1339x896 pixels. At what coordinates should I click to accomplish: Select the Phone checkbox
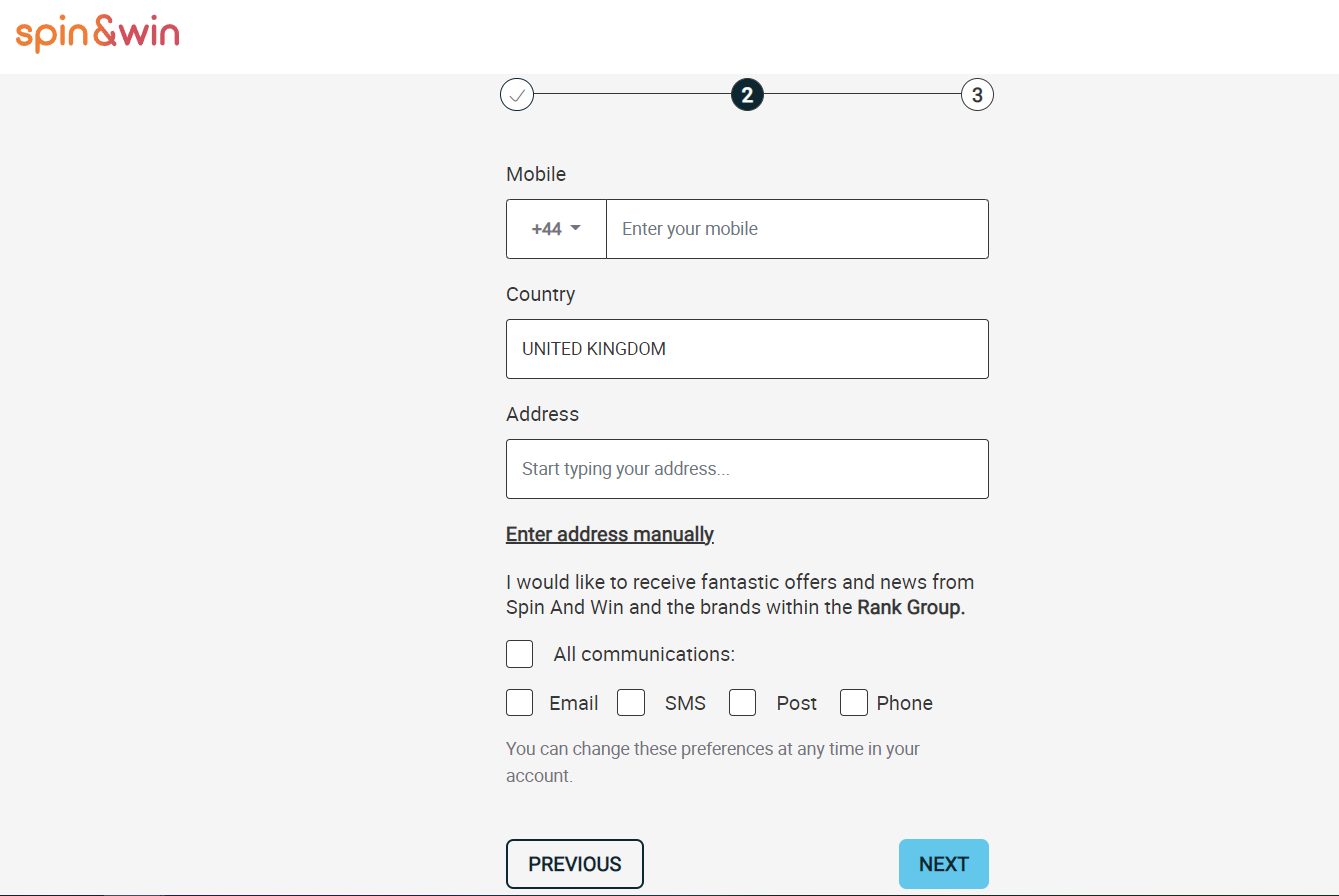(853, 703)
